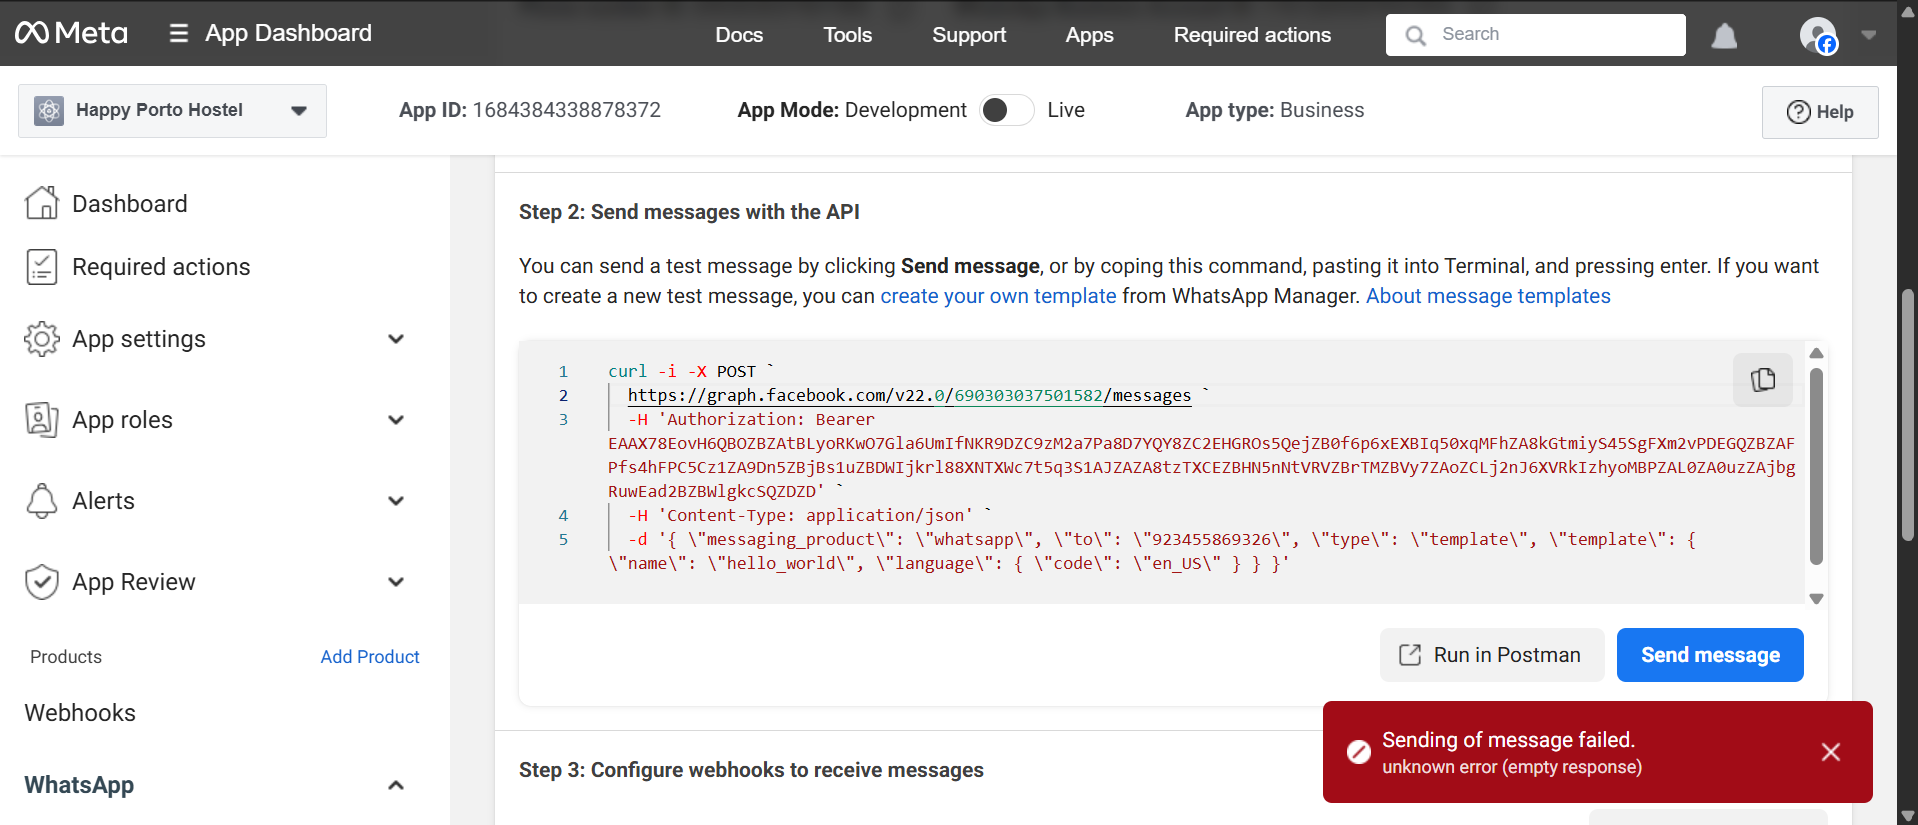Click the notifications bell icon
The height and width of the screenshot is (825, 1918).
[x=1724, y=36]
